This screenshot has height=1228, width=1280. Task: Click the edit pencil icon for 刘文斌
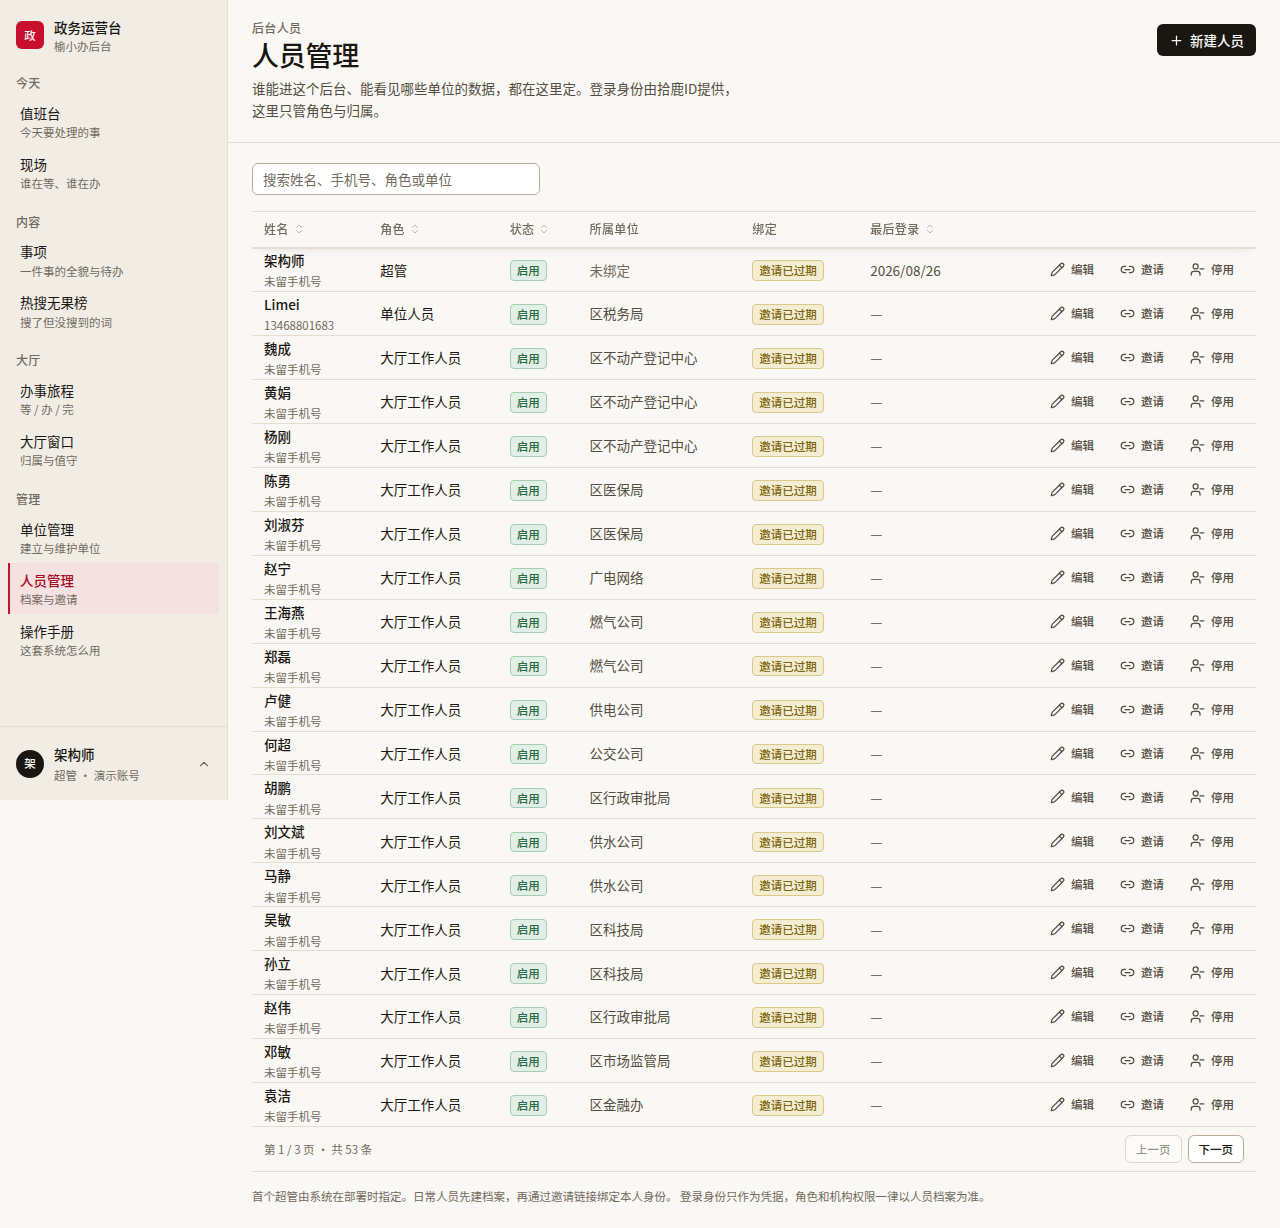[x=1057, y=841]
